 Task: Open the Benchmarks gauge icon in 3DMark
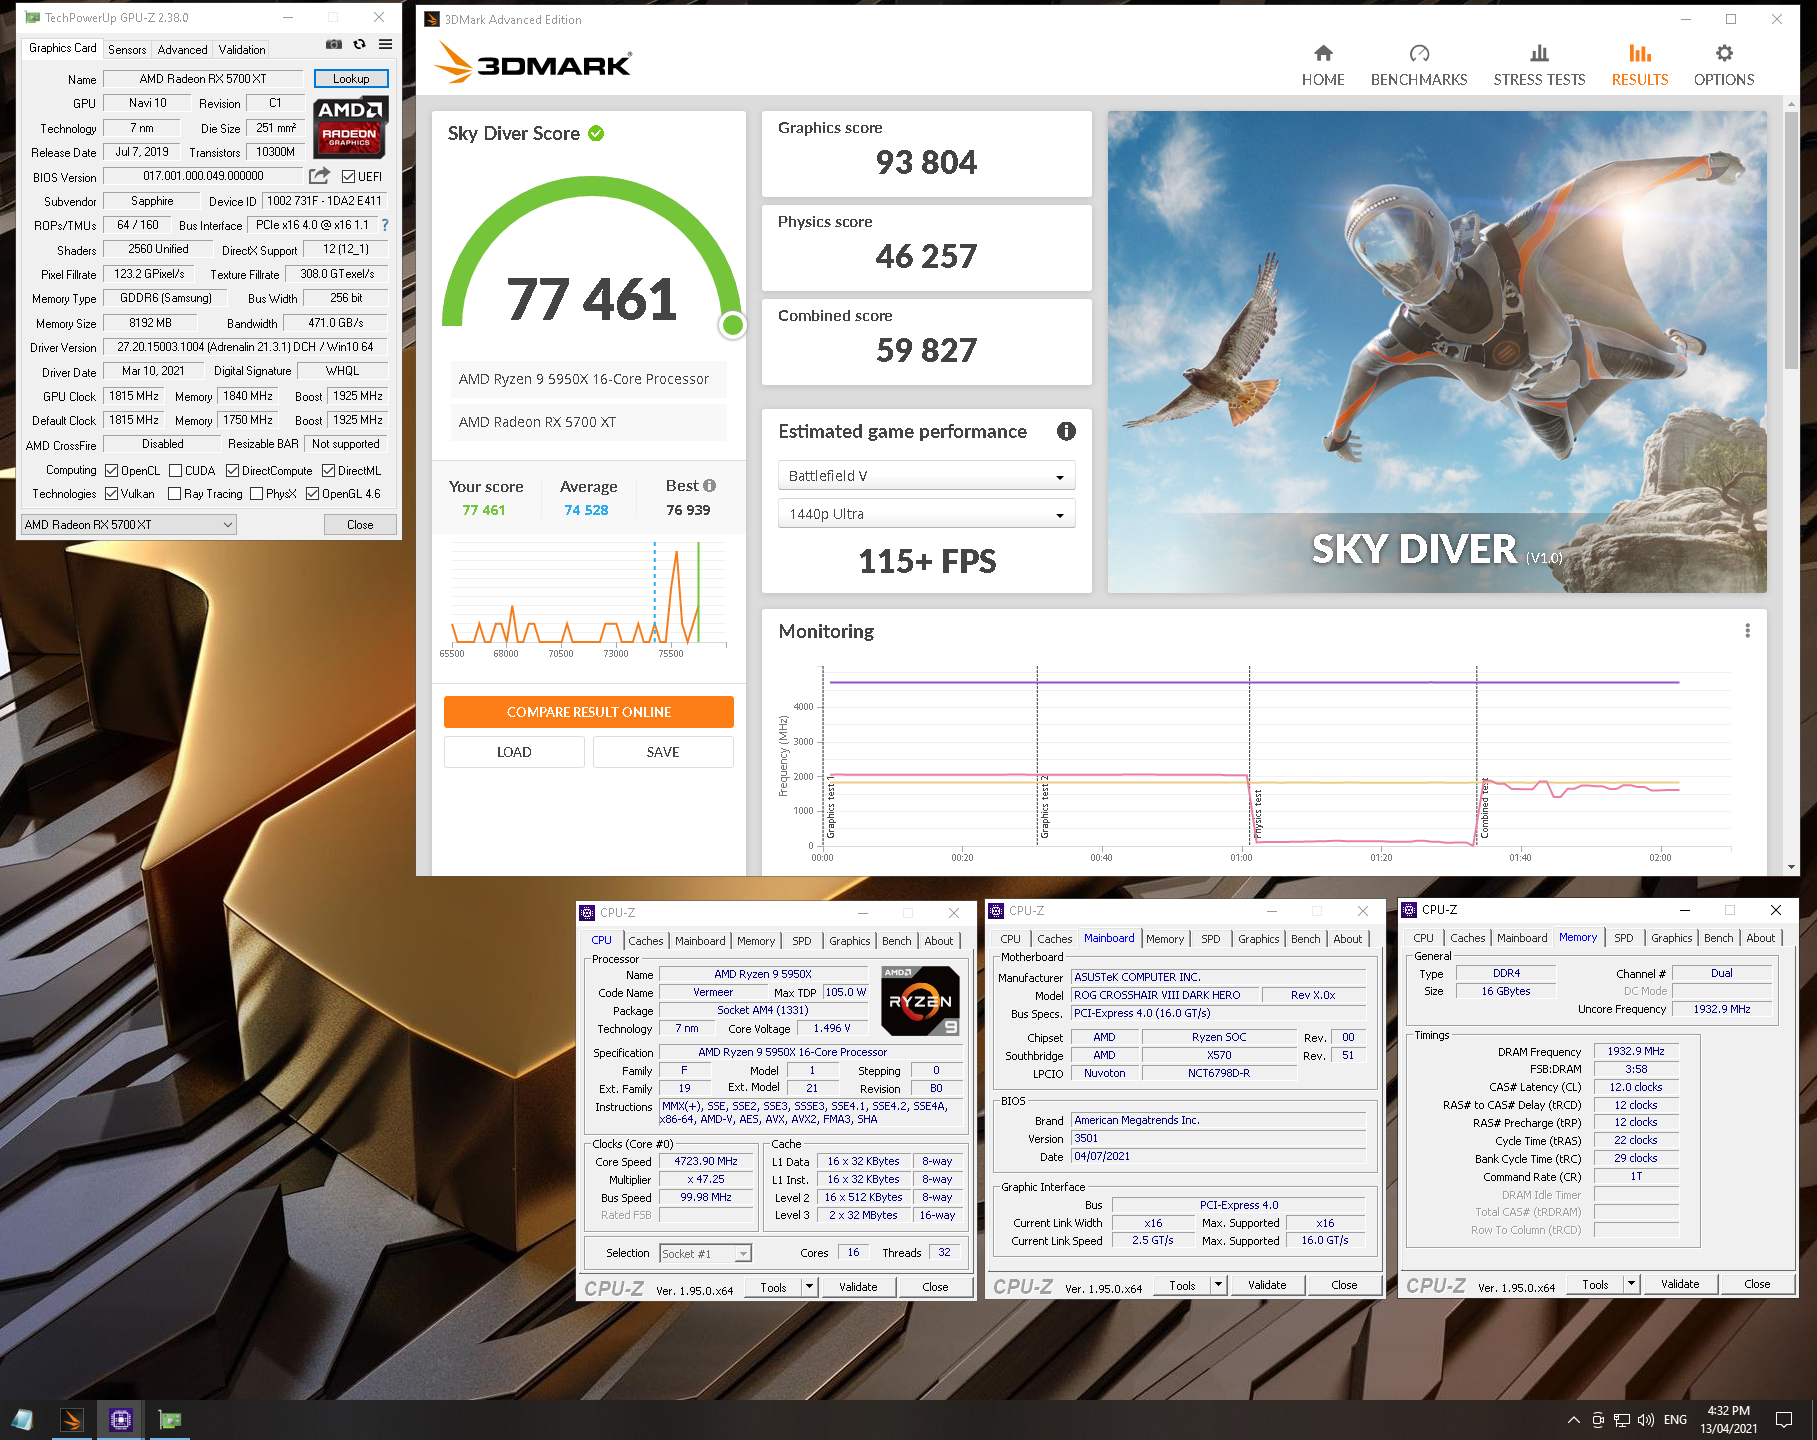[x=1419, y=53]
